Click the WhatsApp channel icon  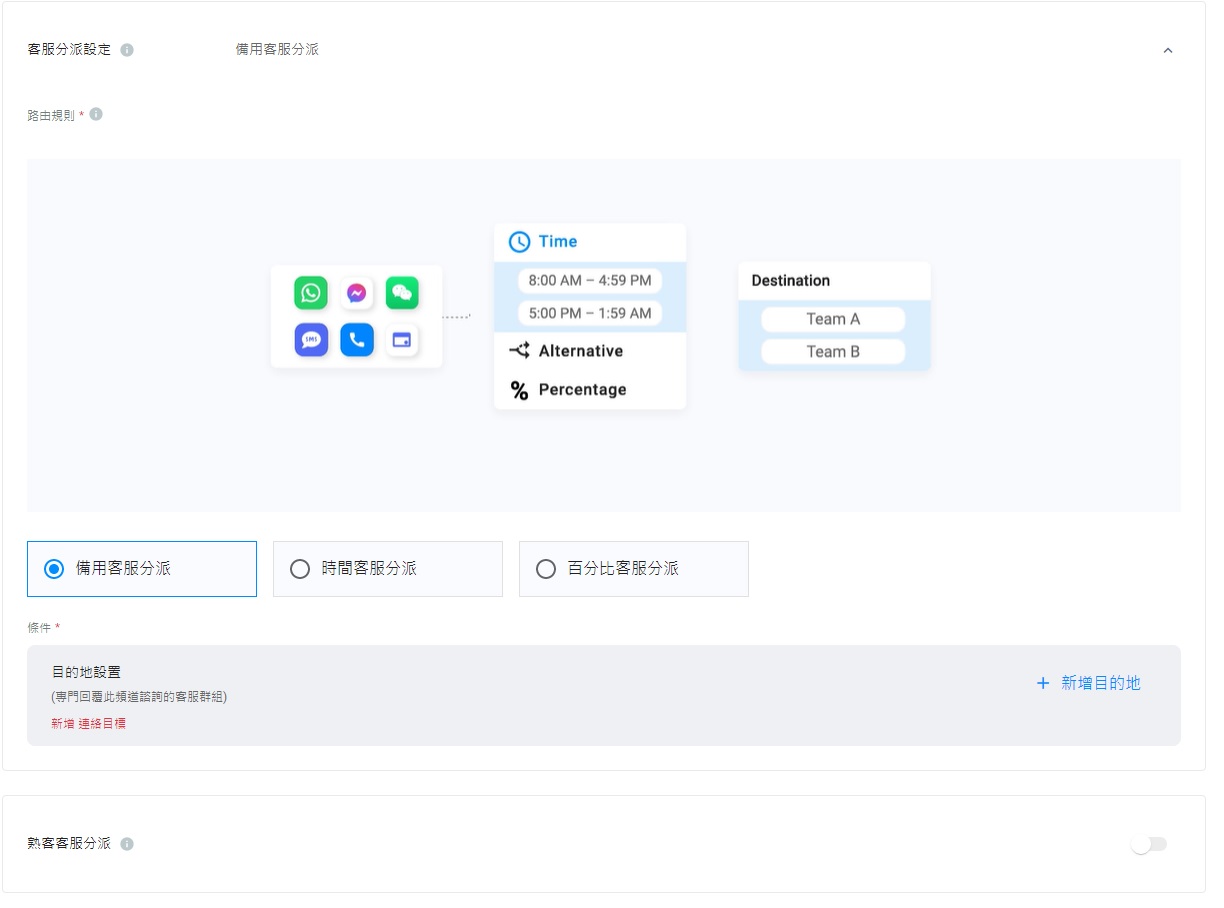point(311,293)
